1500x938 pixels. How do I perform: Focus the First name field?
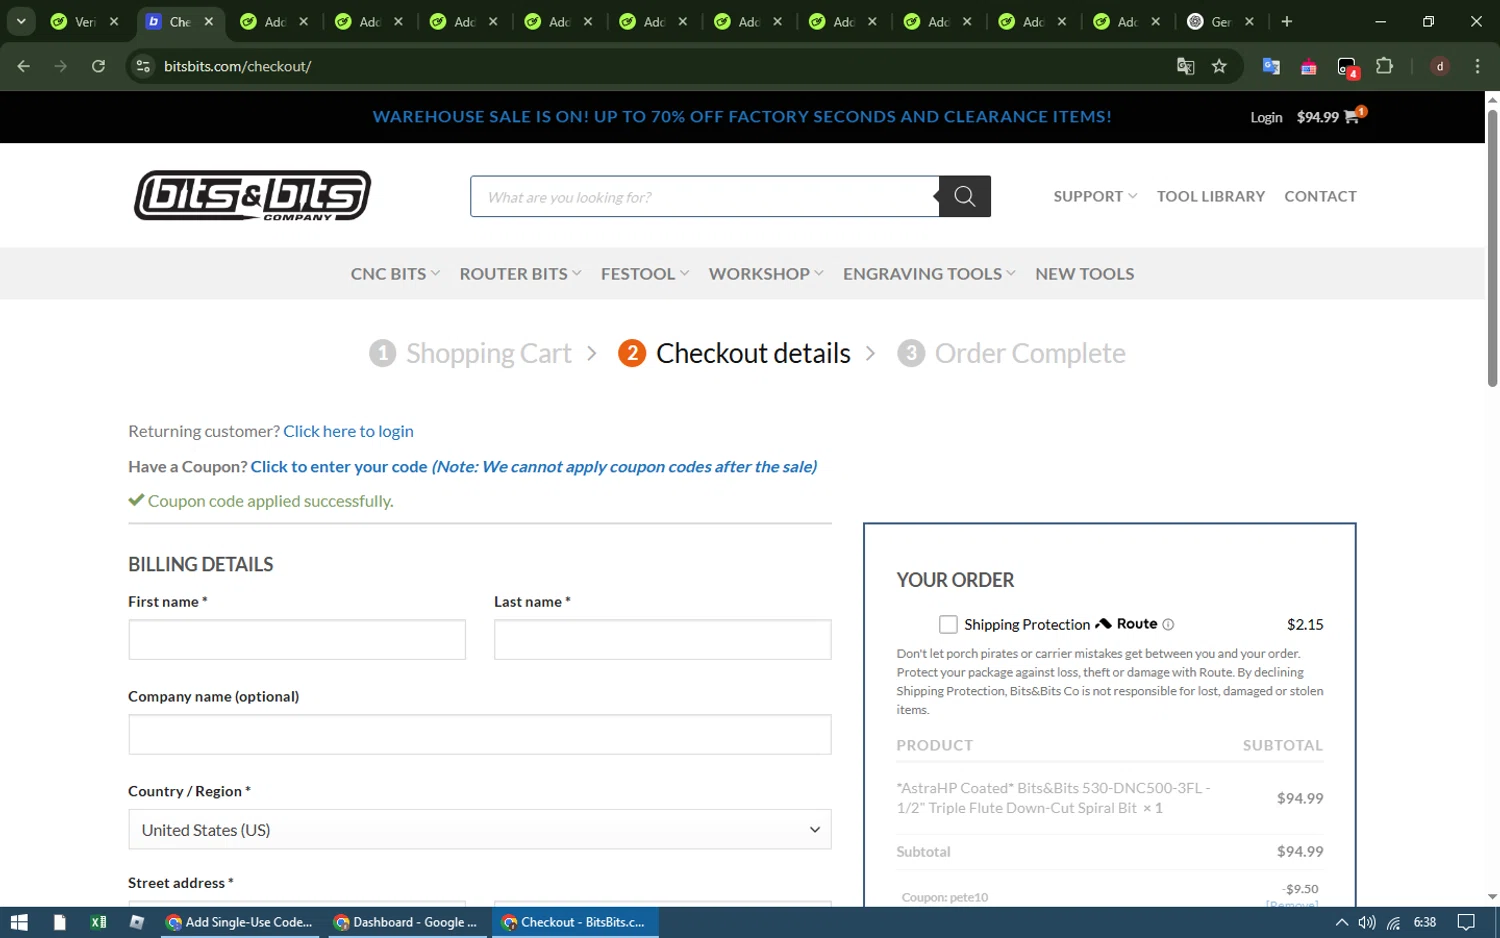click(x=297, y=640)
